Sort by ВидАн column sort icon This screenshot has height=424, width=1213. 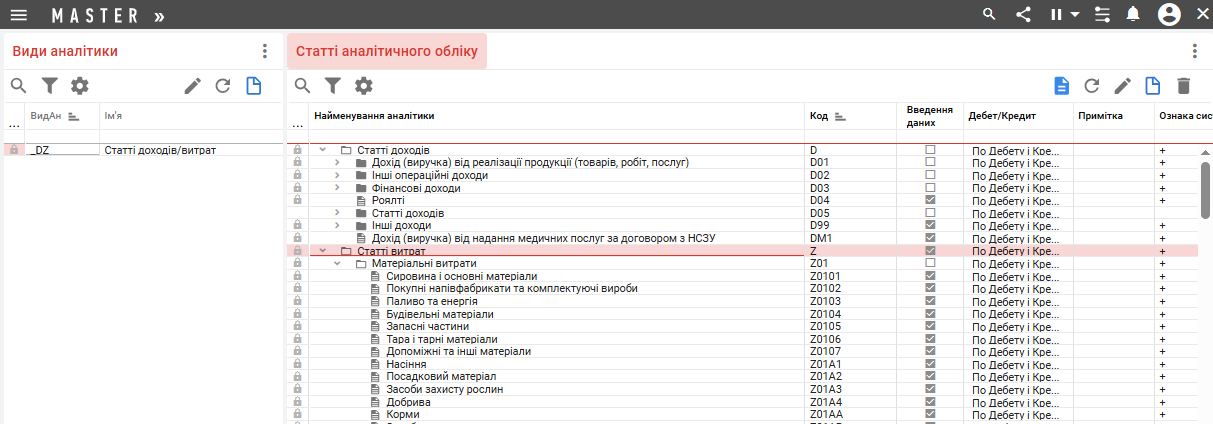point(74,116)
